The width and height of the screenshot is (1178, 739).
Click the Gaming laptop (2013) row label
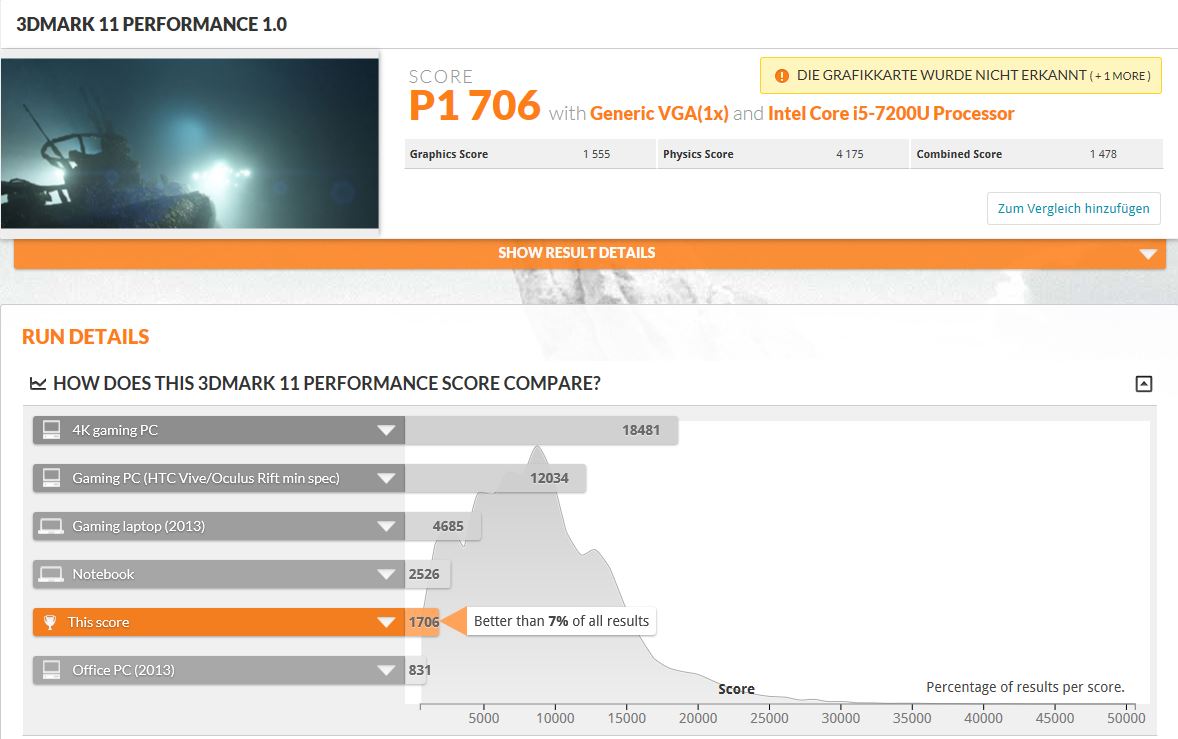[138, 526]
